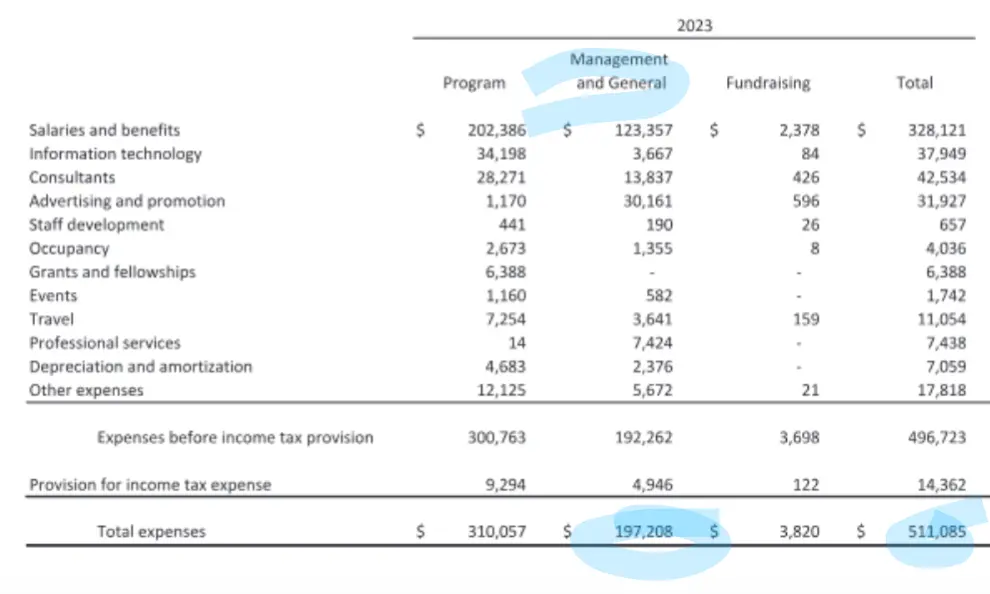Click the 310,057 Program total expenses value
This screenshot has height=594, width=990.
496,532
